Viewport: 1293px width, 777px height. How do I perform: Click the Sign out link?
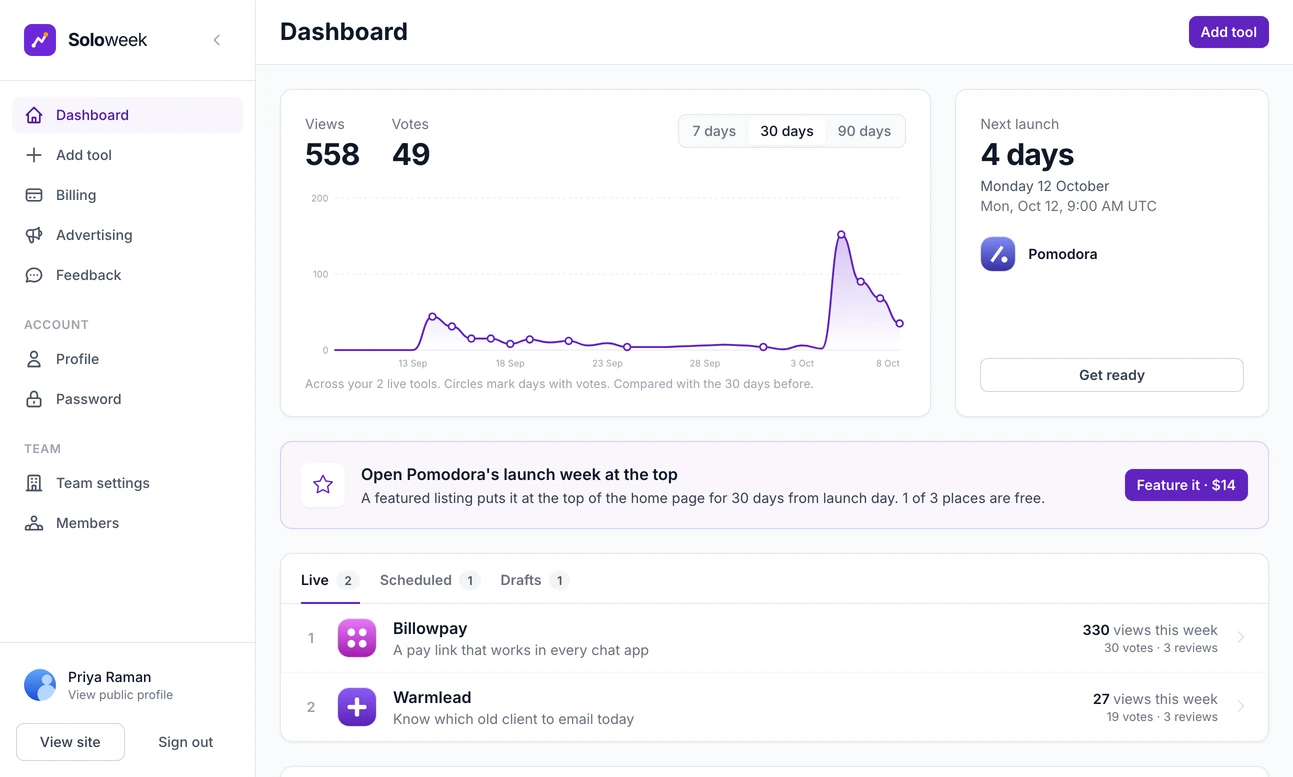pyautogui.click(x=186, y=742)
